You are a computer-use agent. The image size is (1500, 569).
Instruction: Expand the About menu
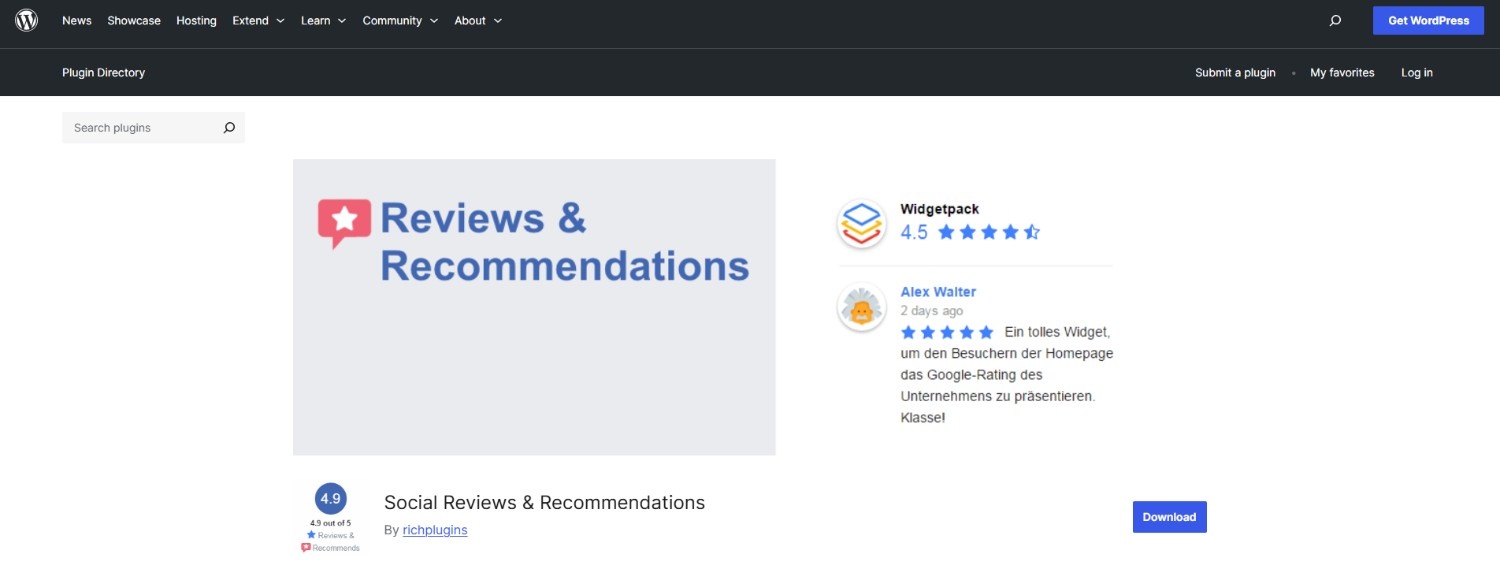[x=478, y=21]
